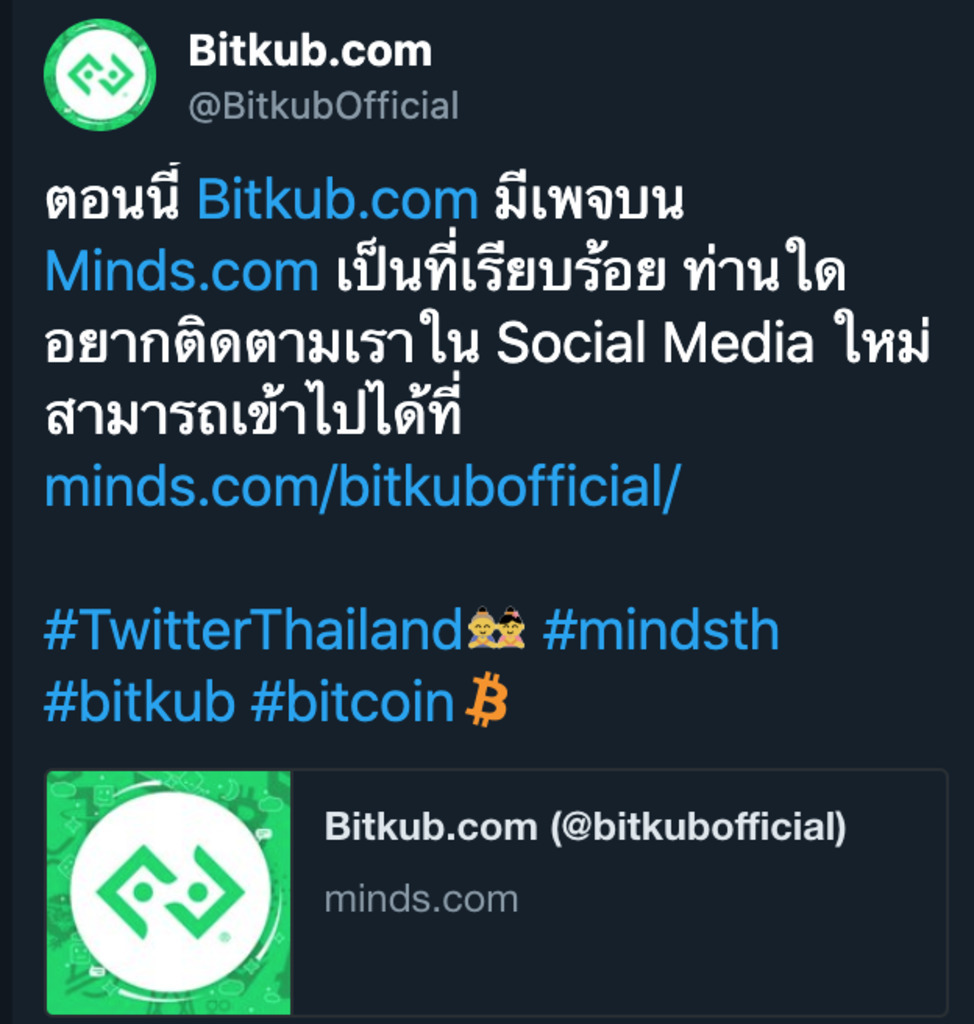Image resolution: width=974 pixels, height=1024 pixels.
Task: Click the opening Thai word ตอนนี้
Action: tap(113, 201)
